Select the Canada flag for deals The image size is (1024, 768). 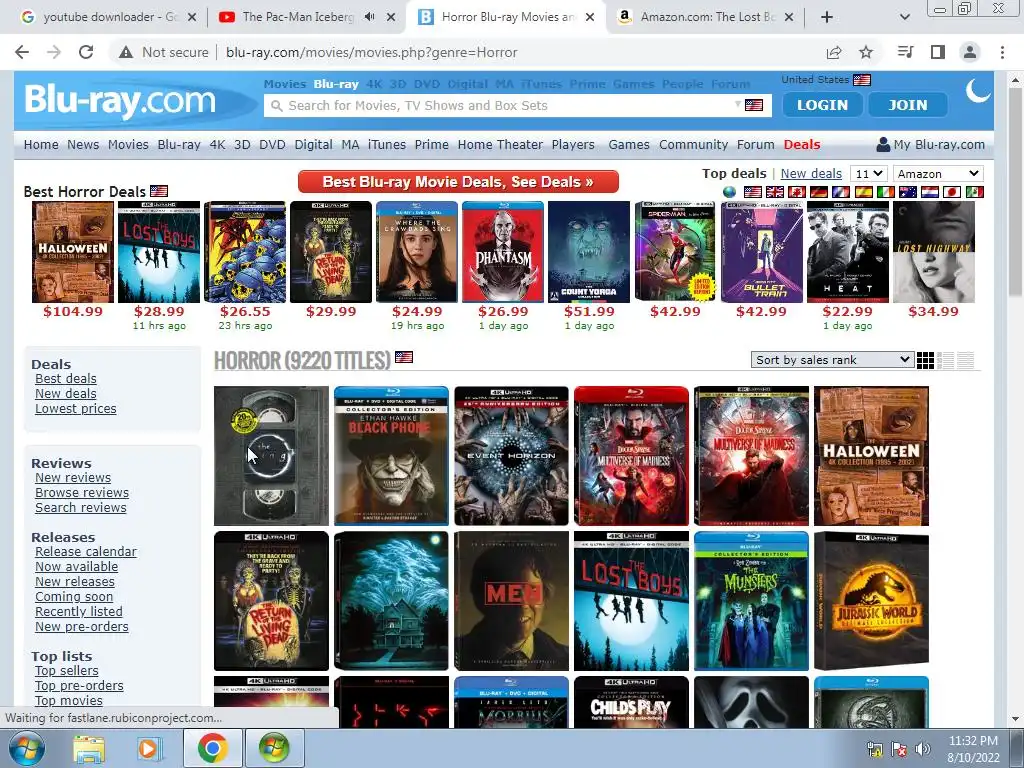click(x=797, y=192)
